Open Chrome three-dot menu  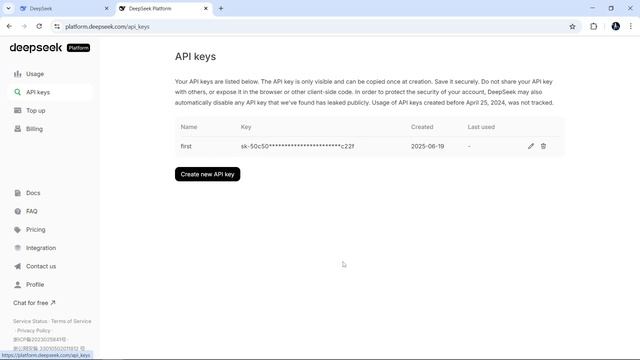631,27
